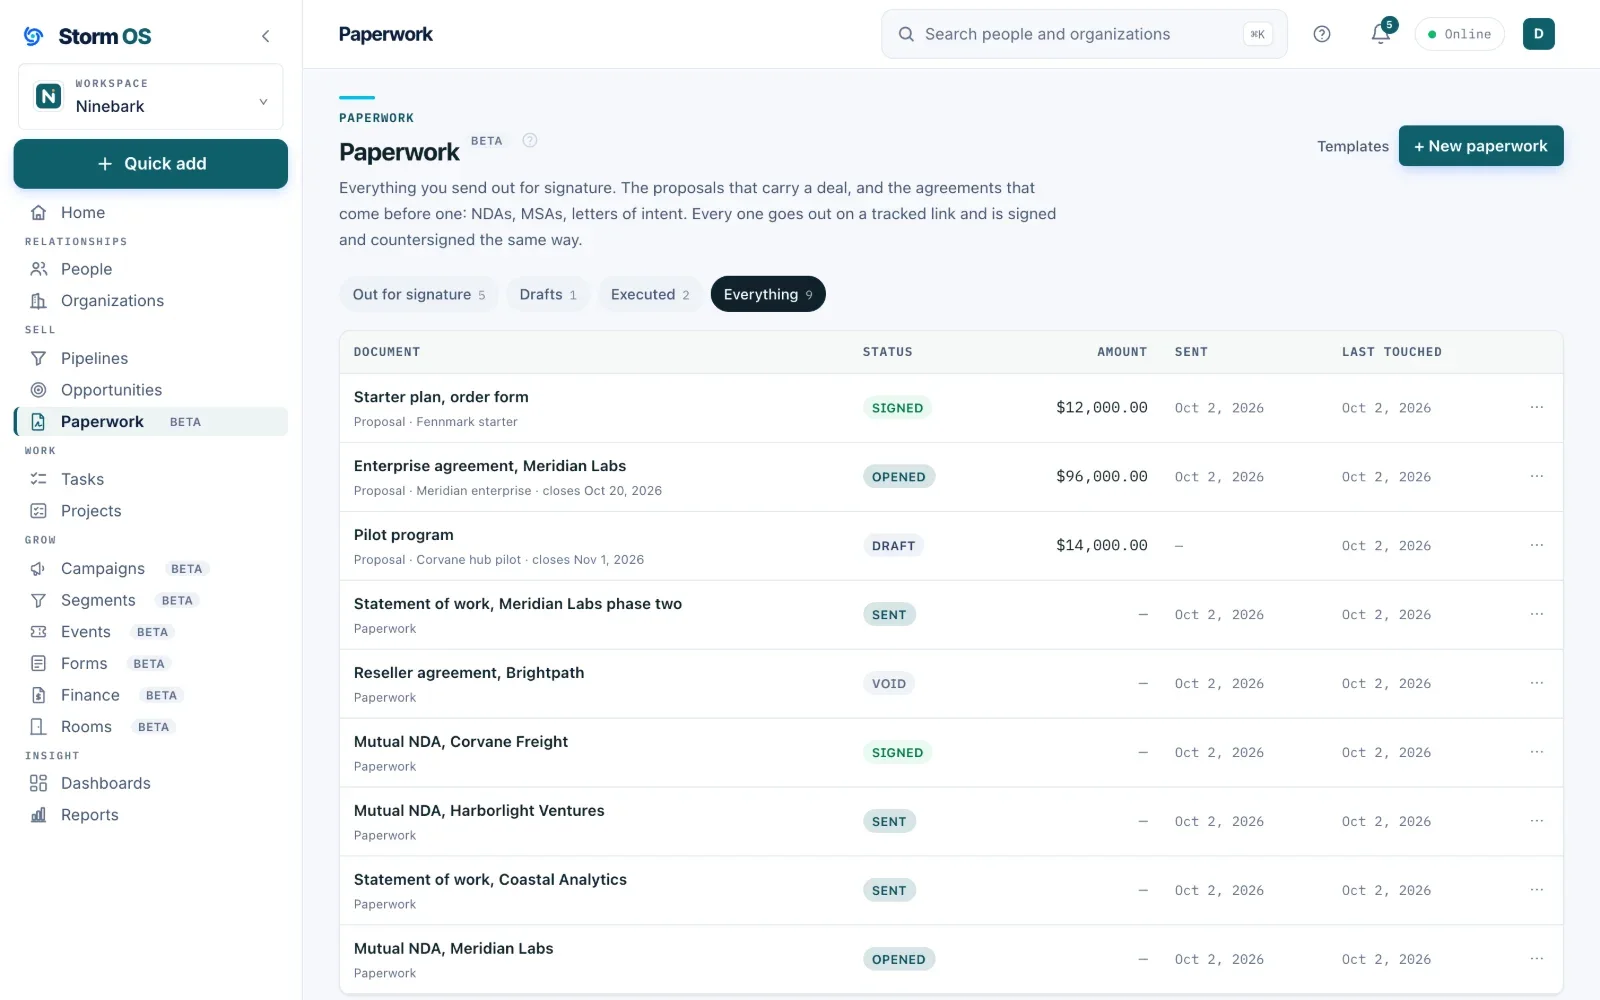Open the Projects icon in sidebar

coord(38,511)
